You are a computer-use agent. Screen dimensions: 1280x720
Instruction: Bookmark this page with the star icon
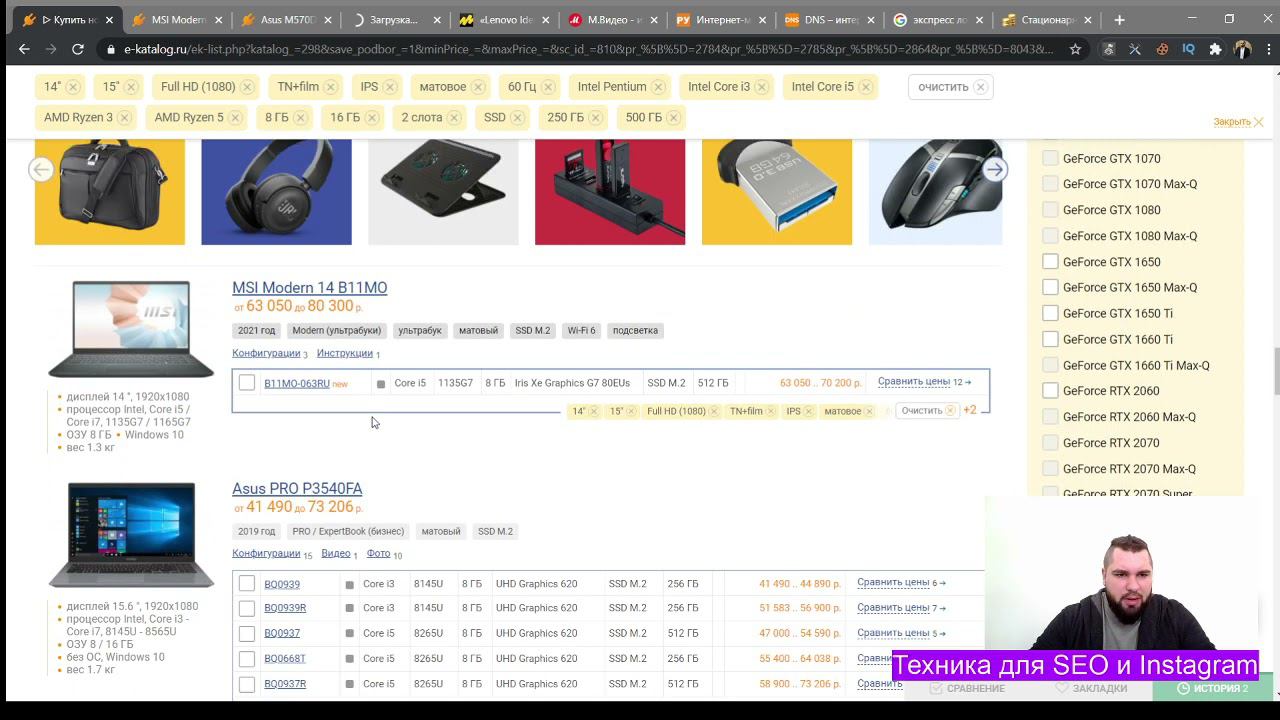(x=1075, y=49)
